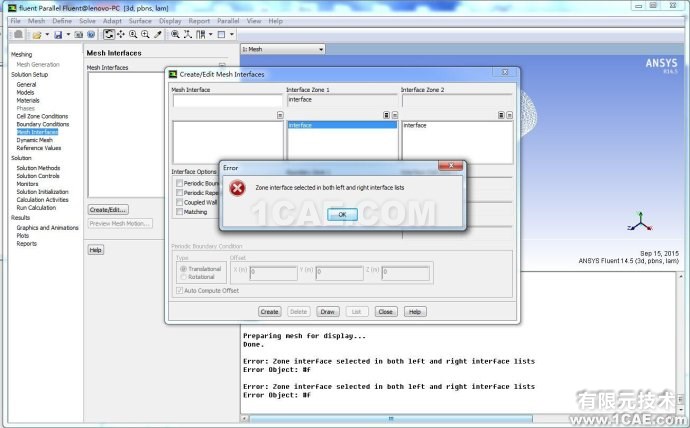Screen dimensions: 690x428
Task: Select Run Calculation in navigation tree
Action: (x=36, y=208)
